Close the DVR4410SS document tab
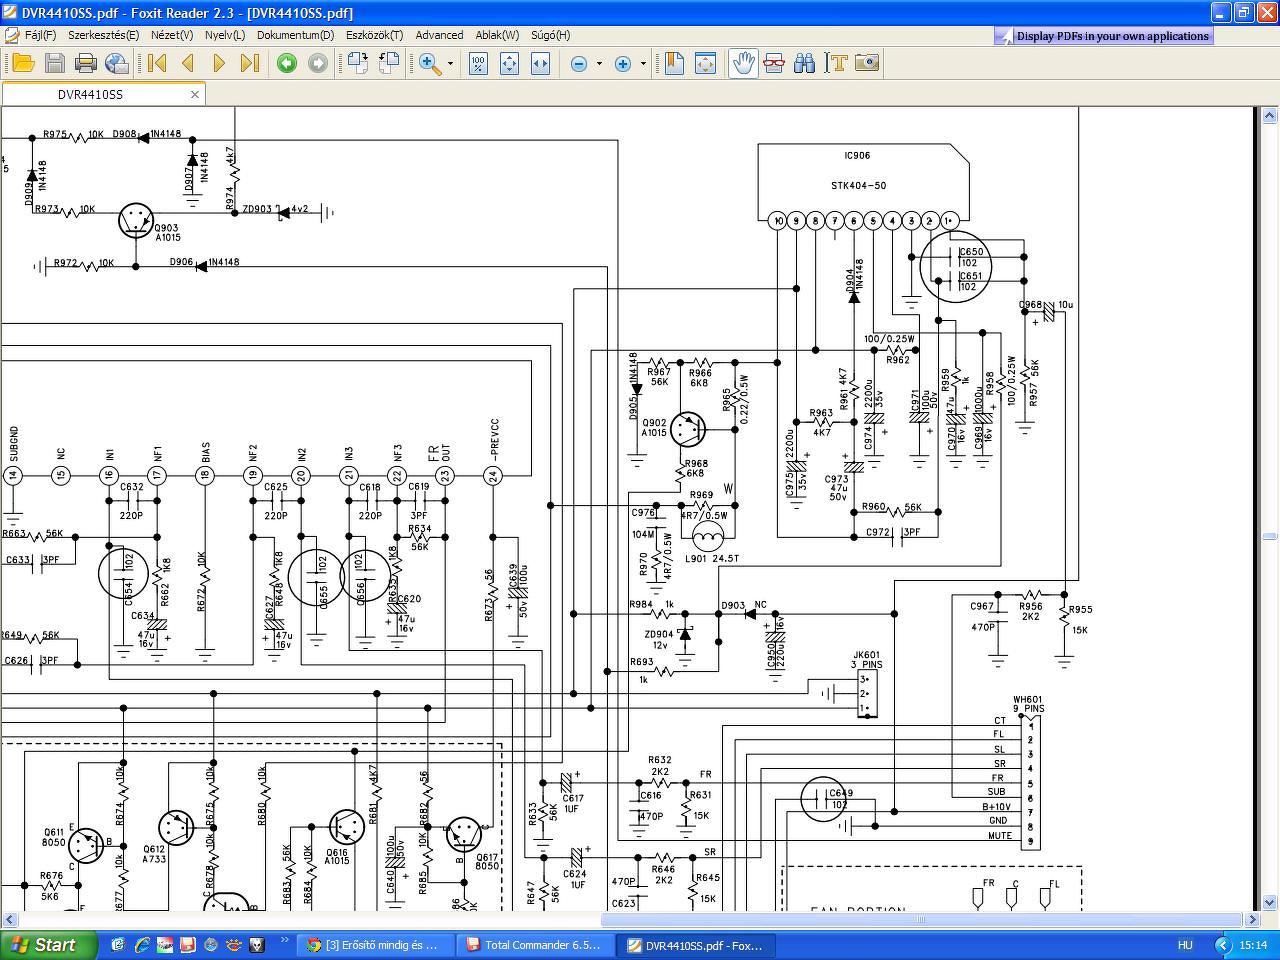 pos(195,95)
